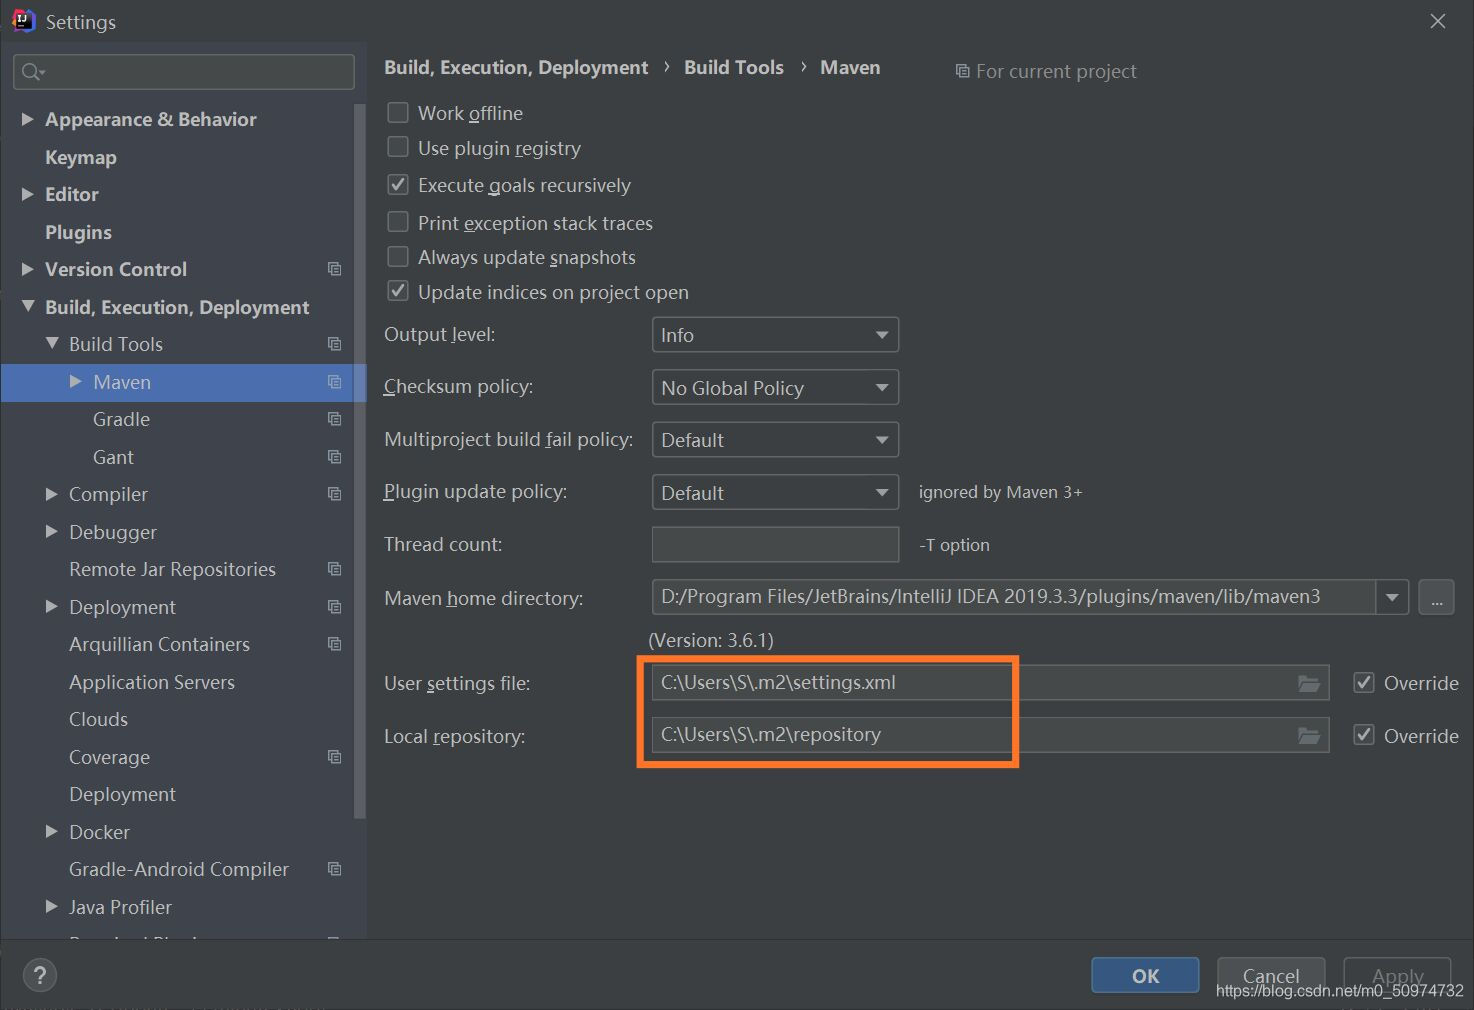Image resolution: width=1474 pixels, height=1010 pixels.
Task: Uncheck Update indices on project open
Action: pyautogui.click(x=398, y=292)
